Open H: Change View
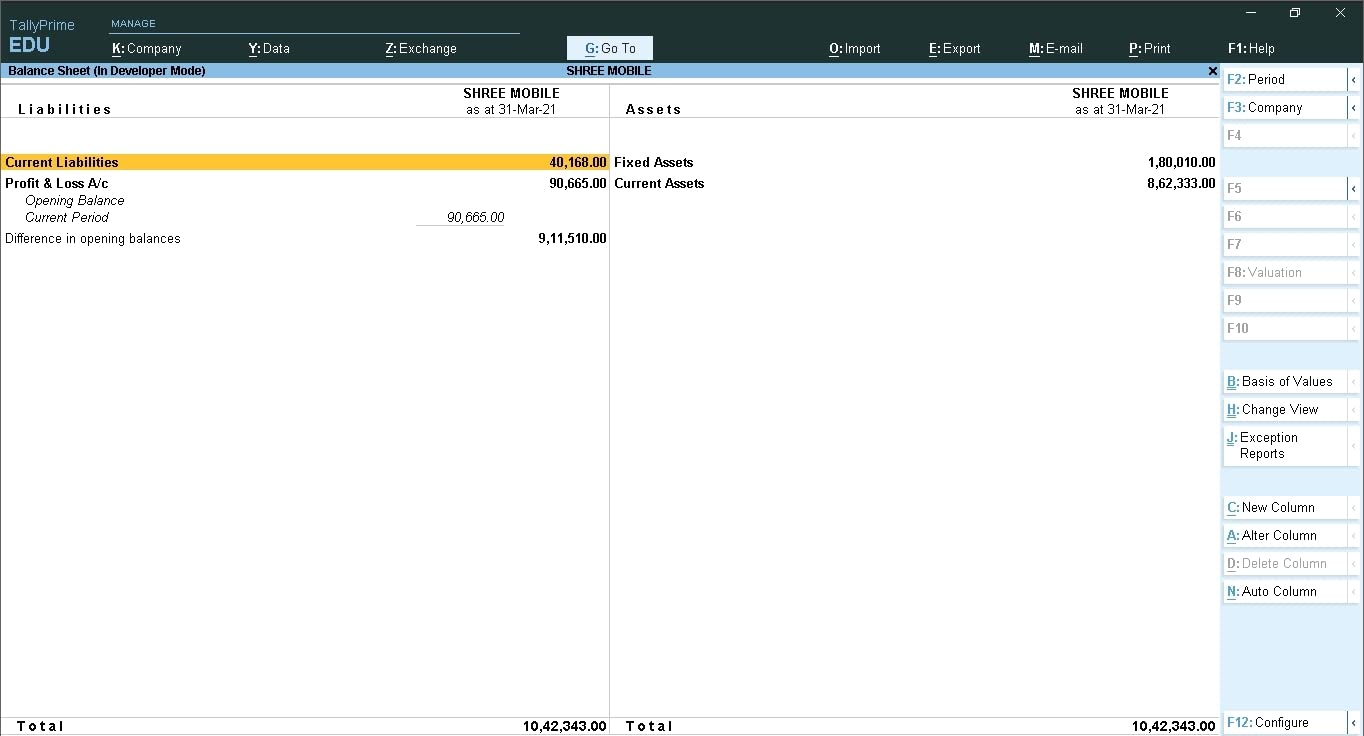Image resolution: width=1364 pixels, height=736 pixels. 1285,409
